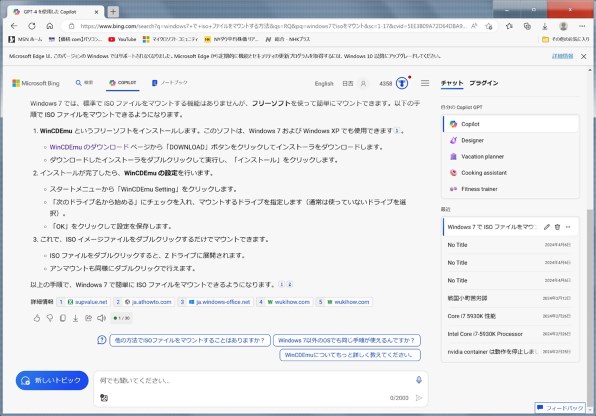Viewport: 596px width, 416px height.
Task: Add an image with the image search icon
Action: 104,398
